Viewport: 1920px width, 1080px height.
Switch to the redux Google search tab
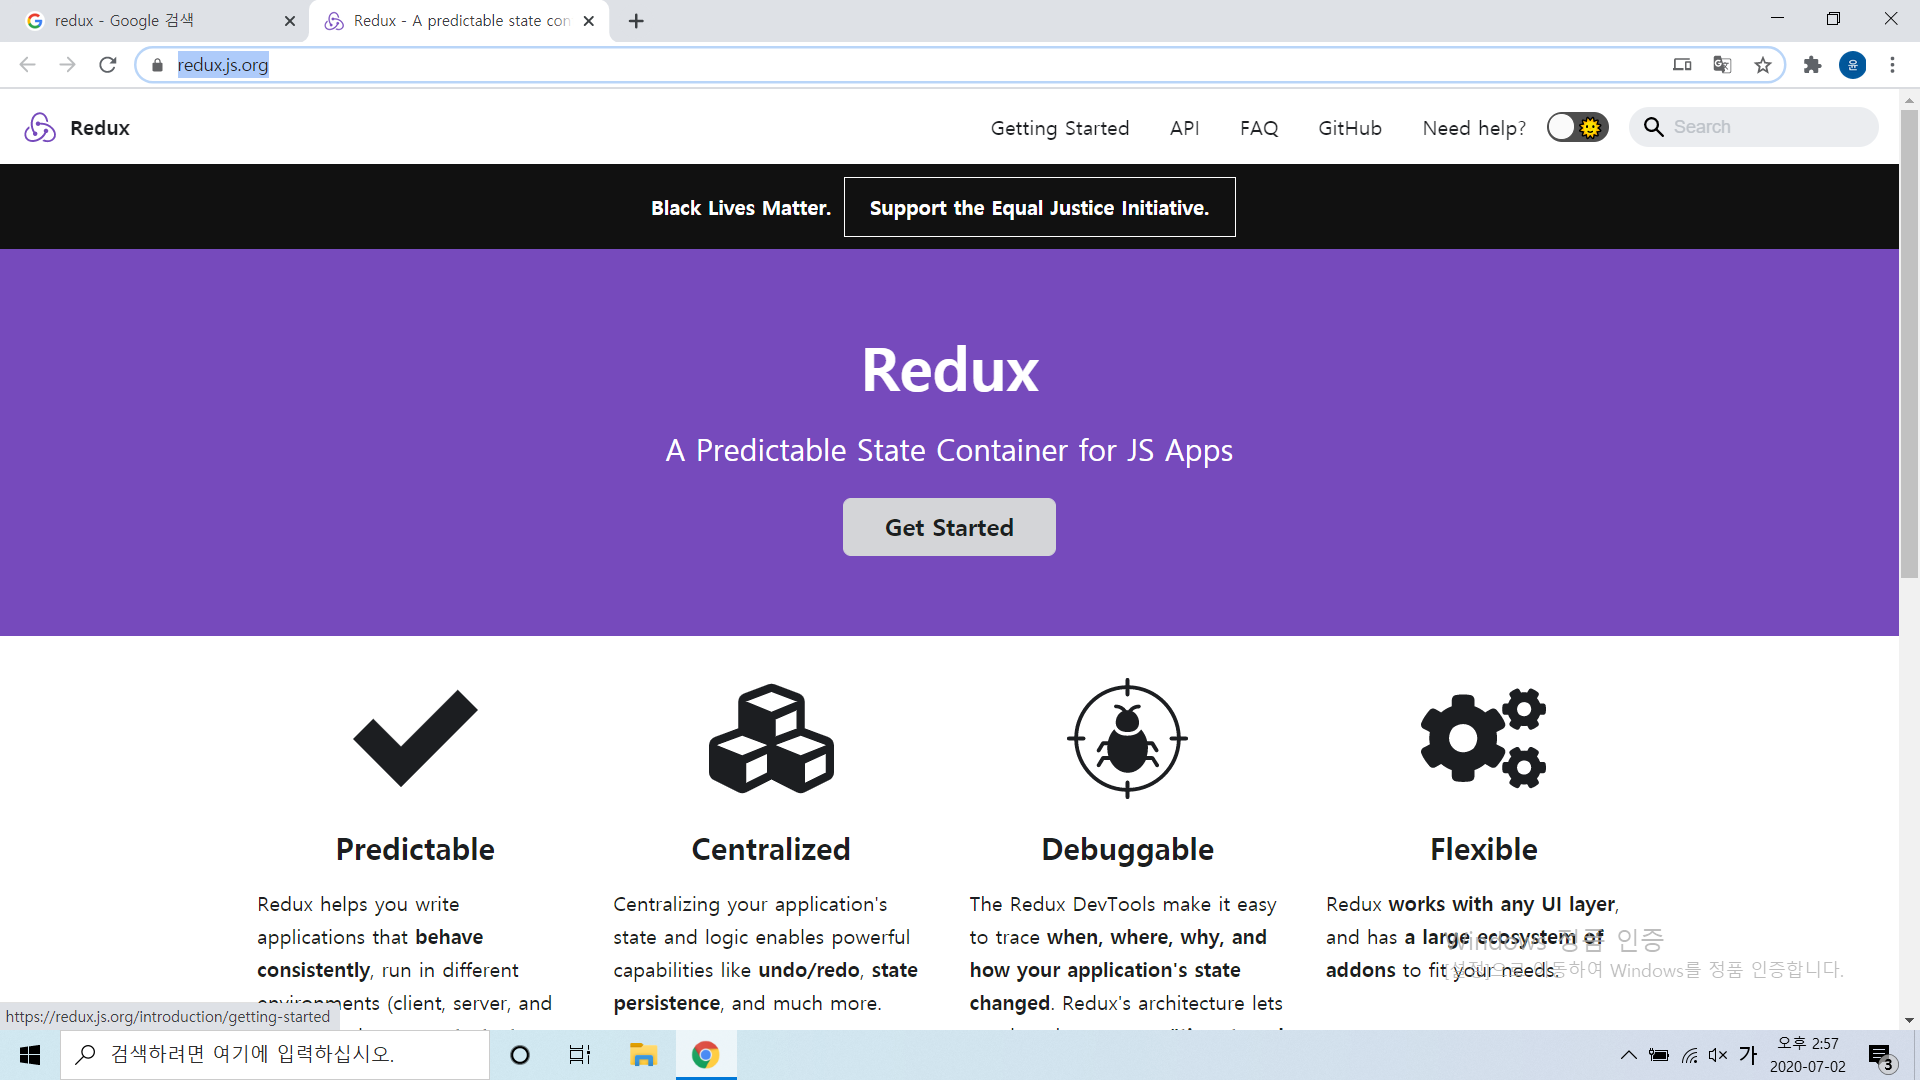click(x=150, y=21)
